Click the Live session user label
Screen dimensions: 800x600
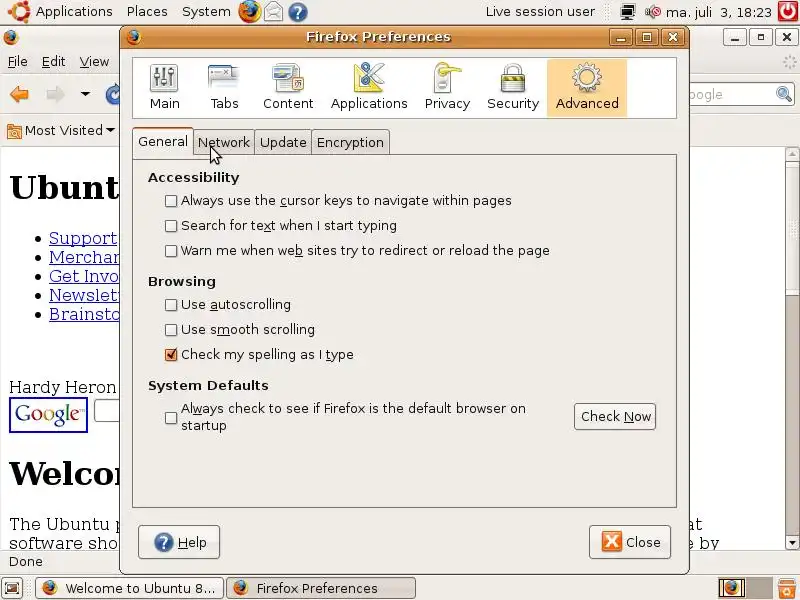(540, 12)
